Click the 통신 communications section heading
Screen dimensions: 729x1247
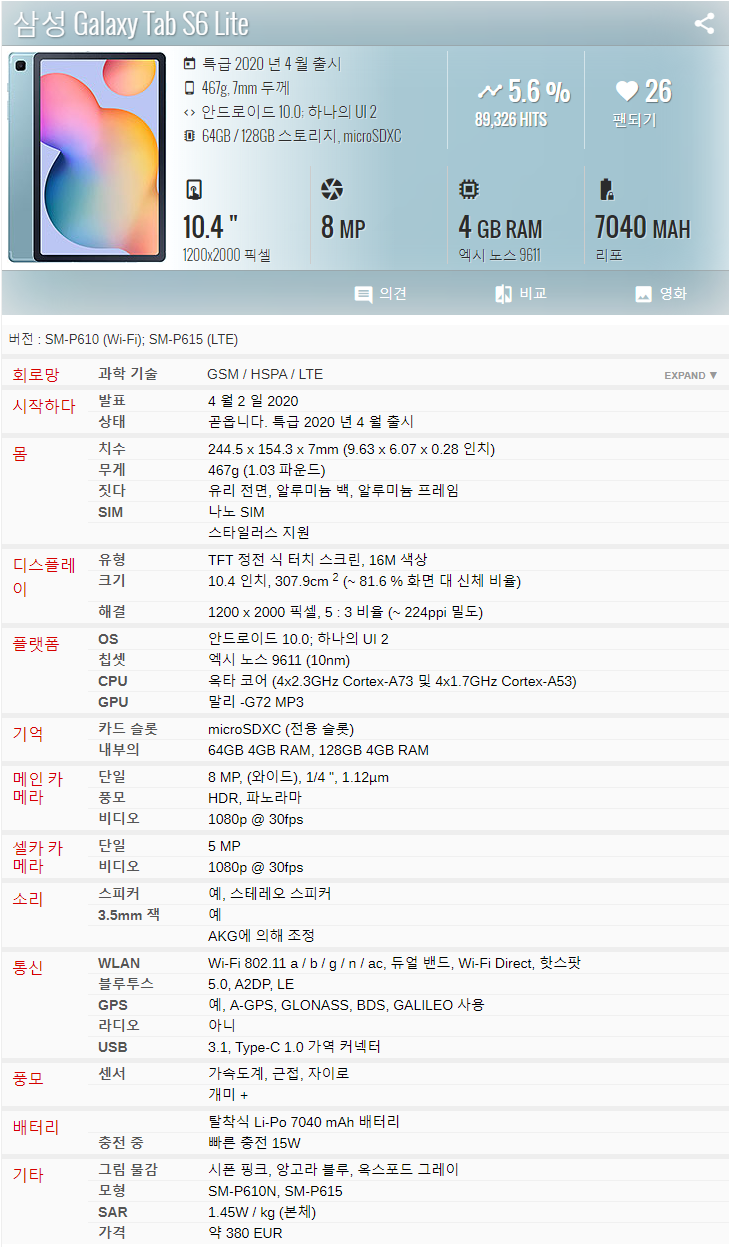[28, 968]
